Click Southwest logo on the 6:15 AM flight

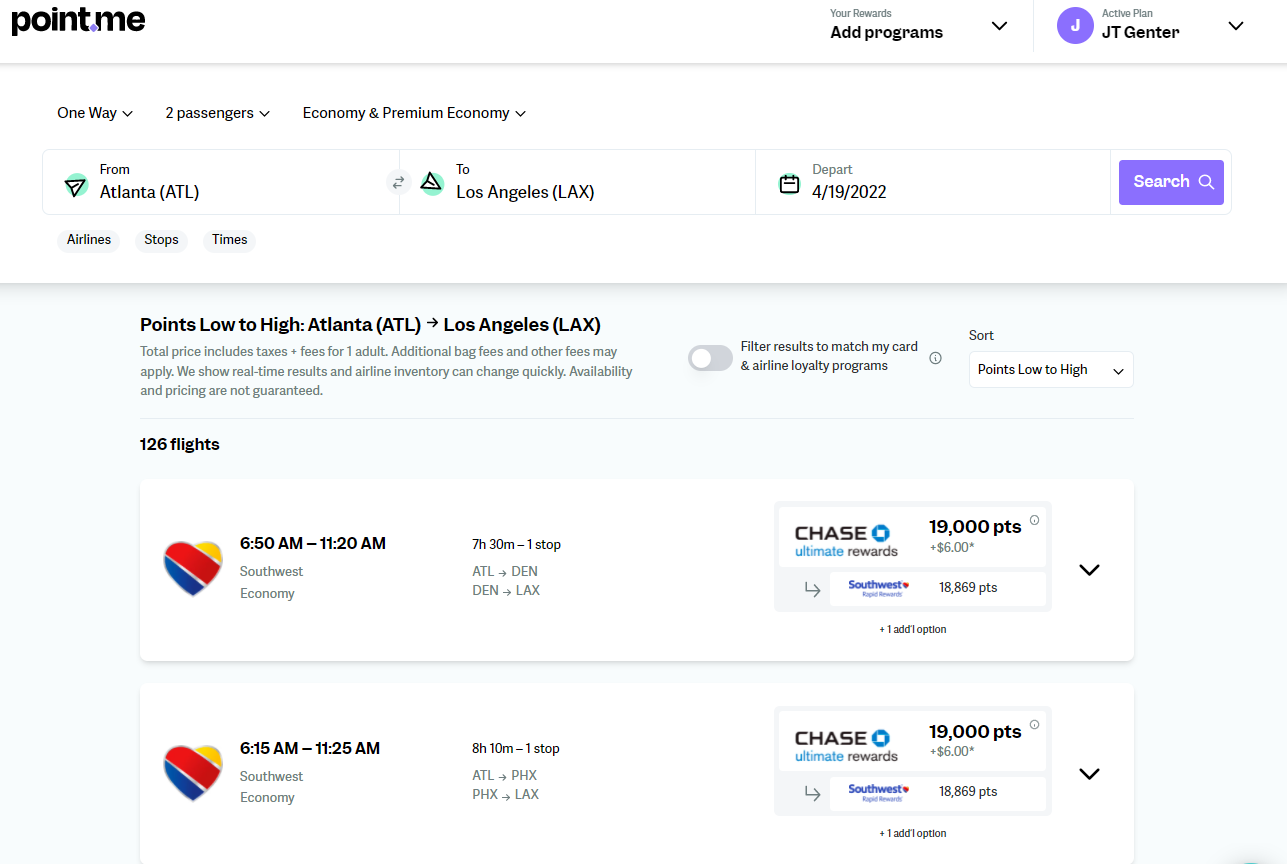click(192, 773)
